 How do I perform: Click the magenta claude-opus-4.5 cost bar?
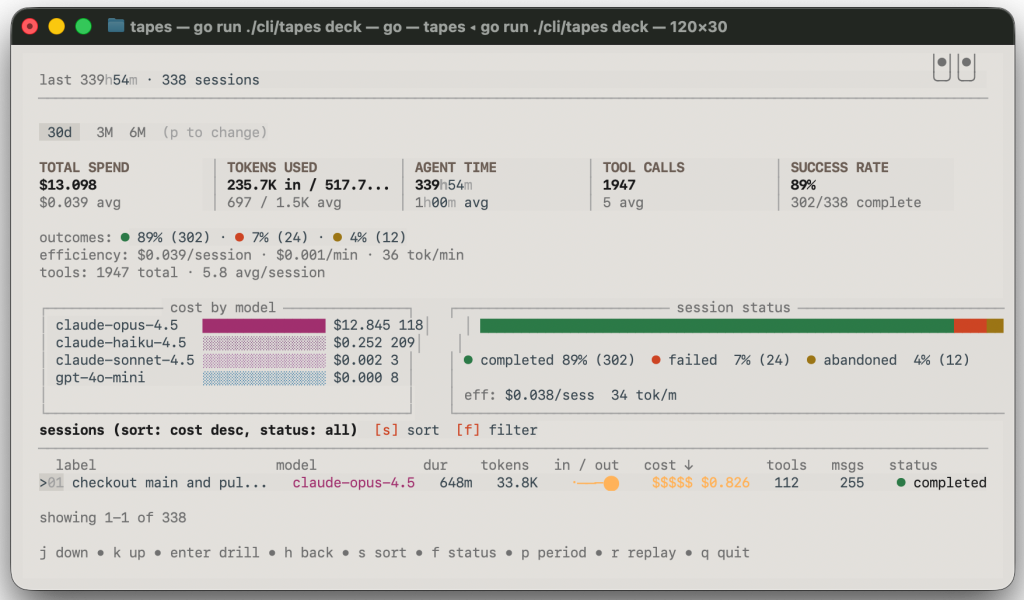(x=264, y=325)
